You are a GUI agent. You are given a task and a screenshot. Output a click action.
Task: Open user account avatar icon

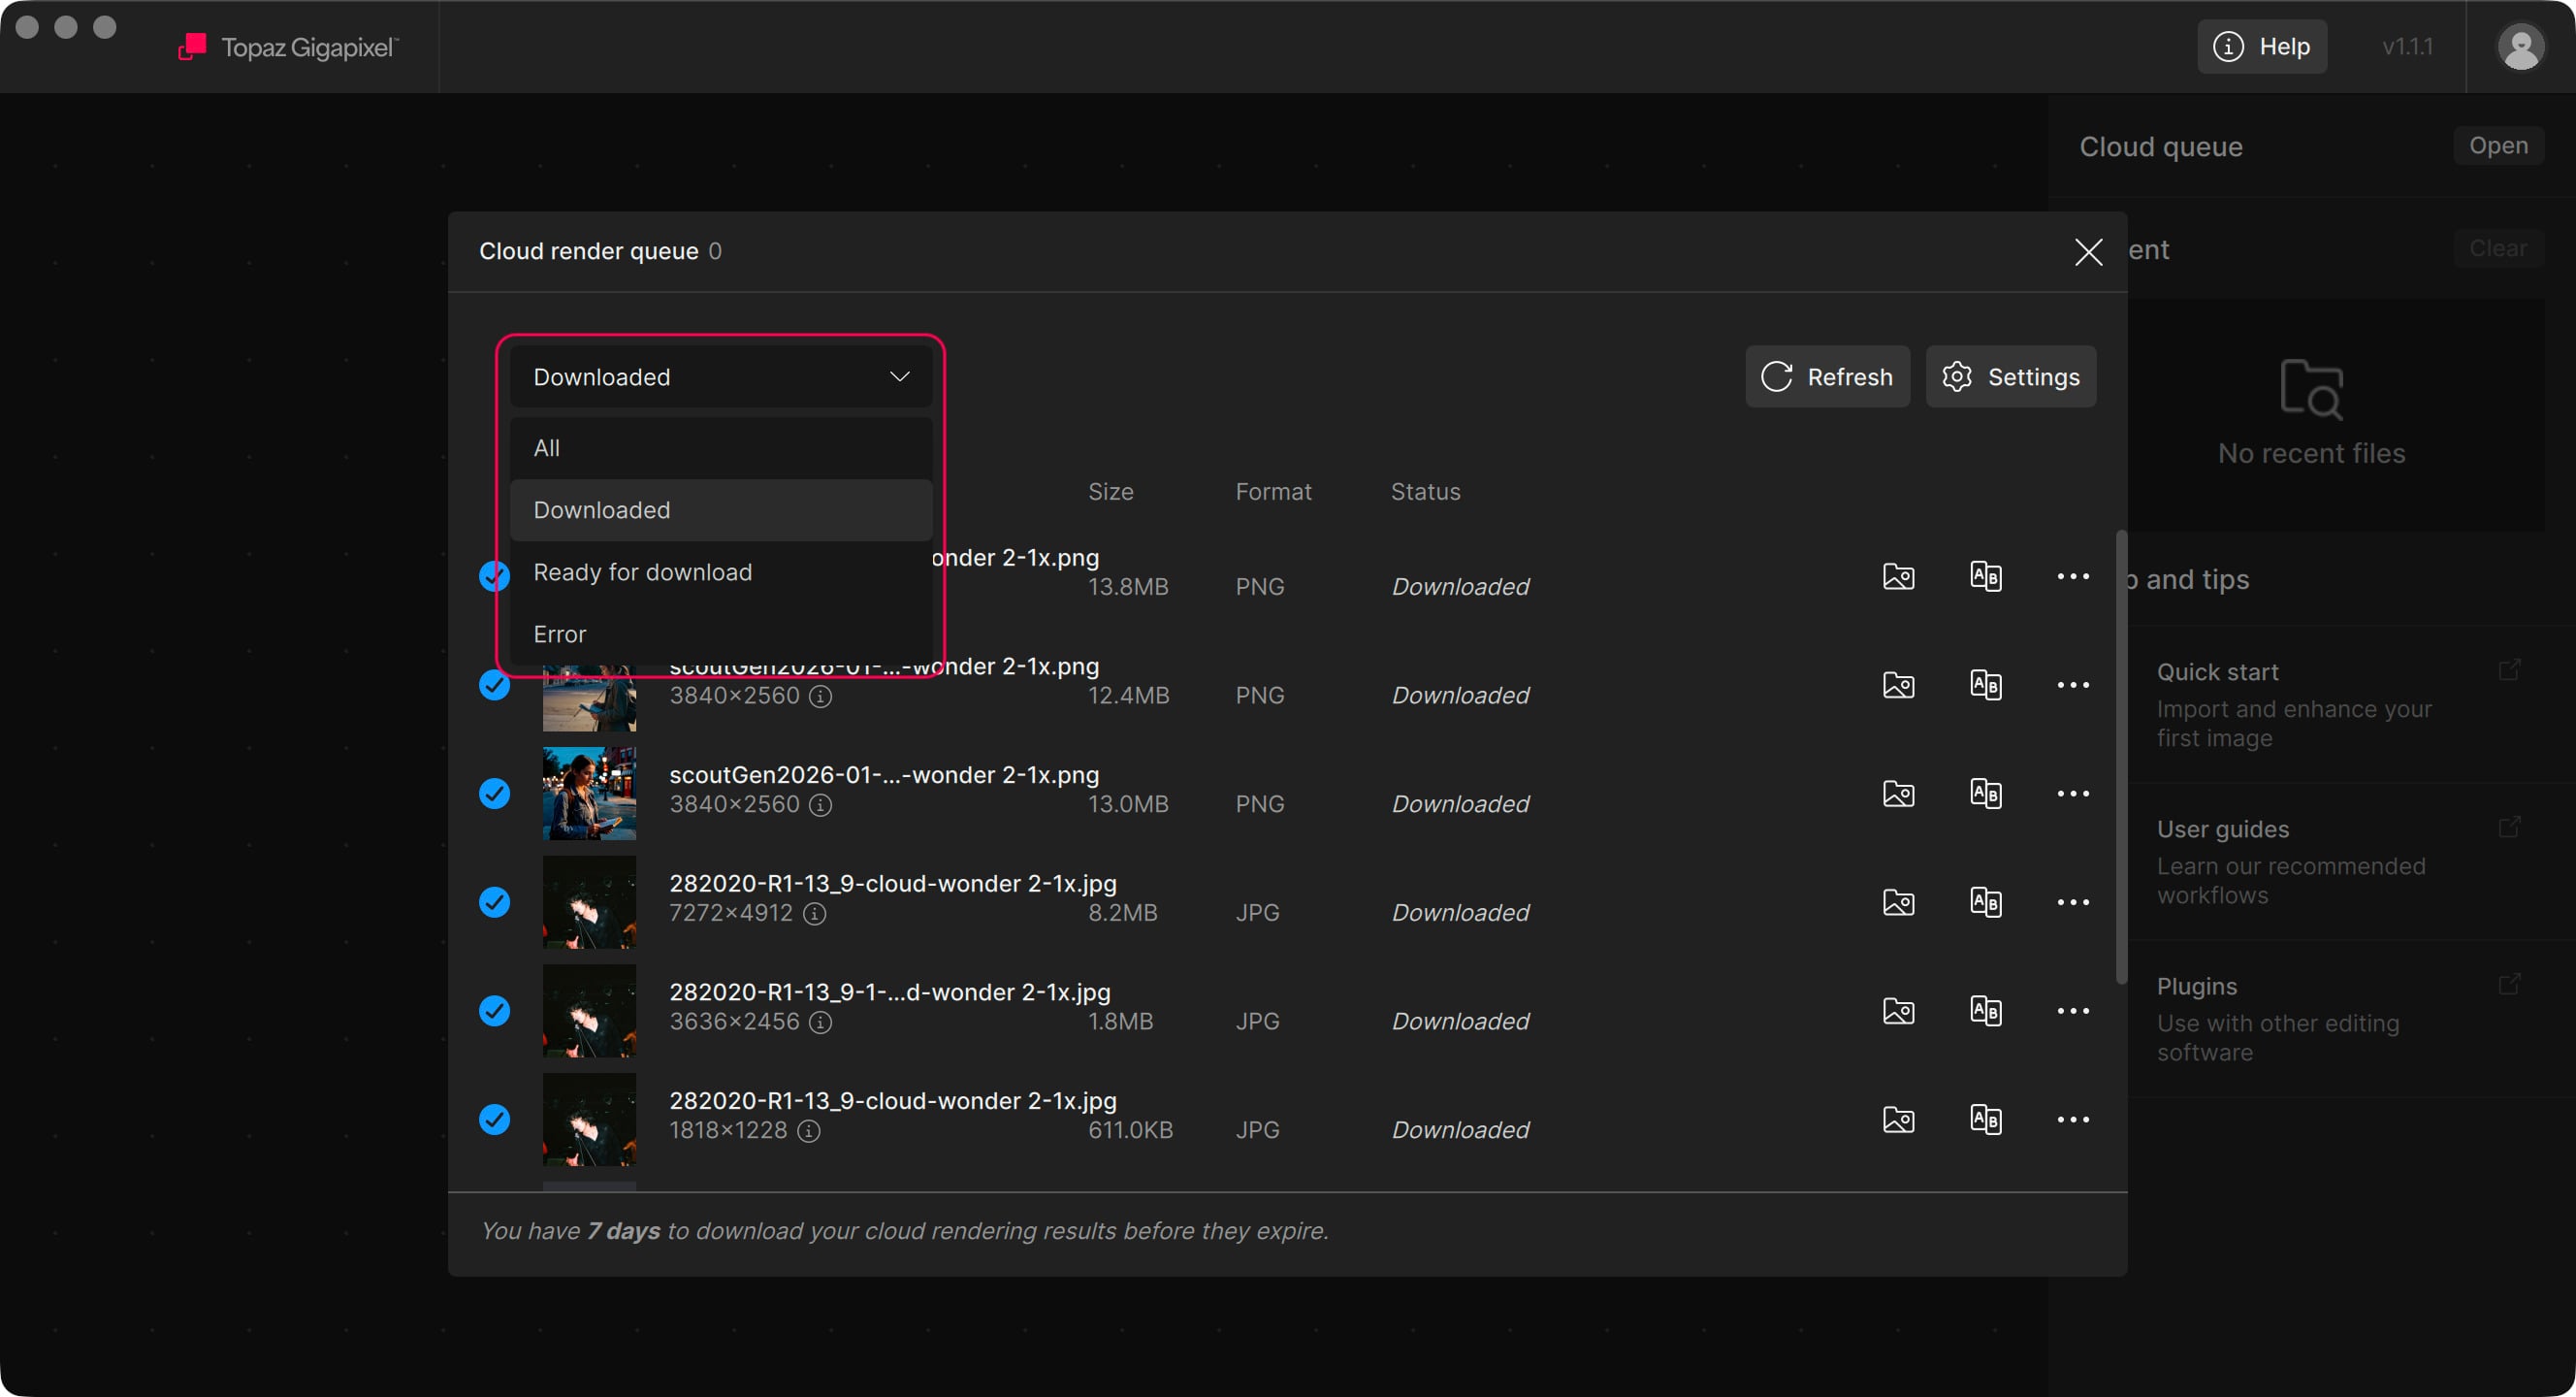(2520, 47)
